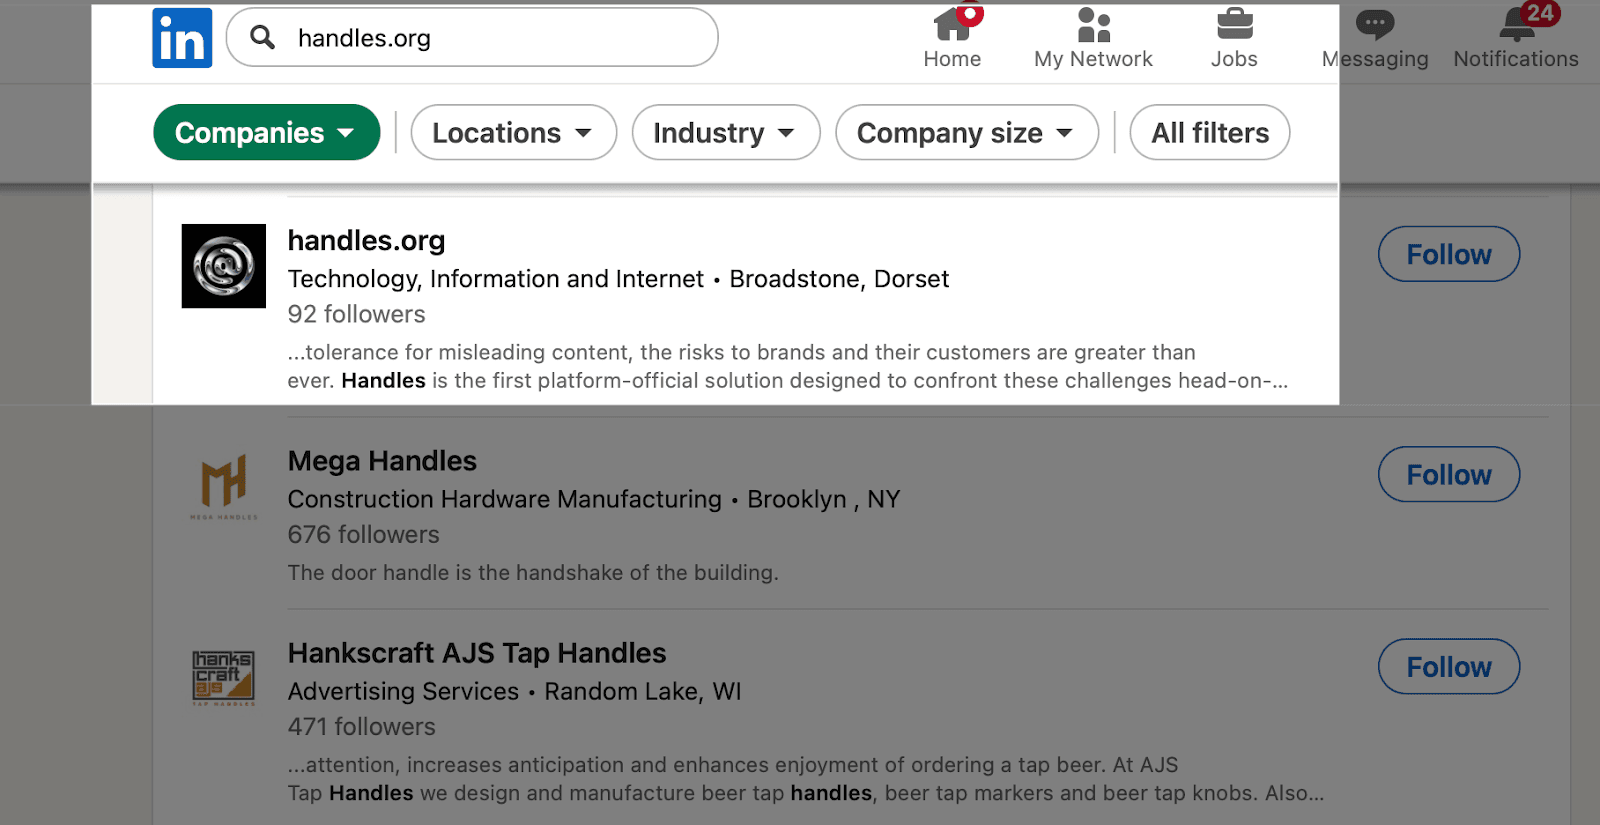Open the Mega Handles company link
The width and height of the screenshot is (1600, 825).
[x=382, y=461]
